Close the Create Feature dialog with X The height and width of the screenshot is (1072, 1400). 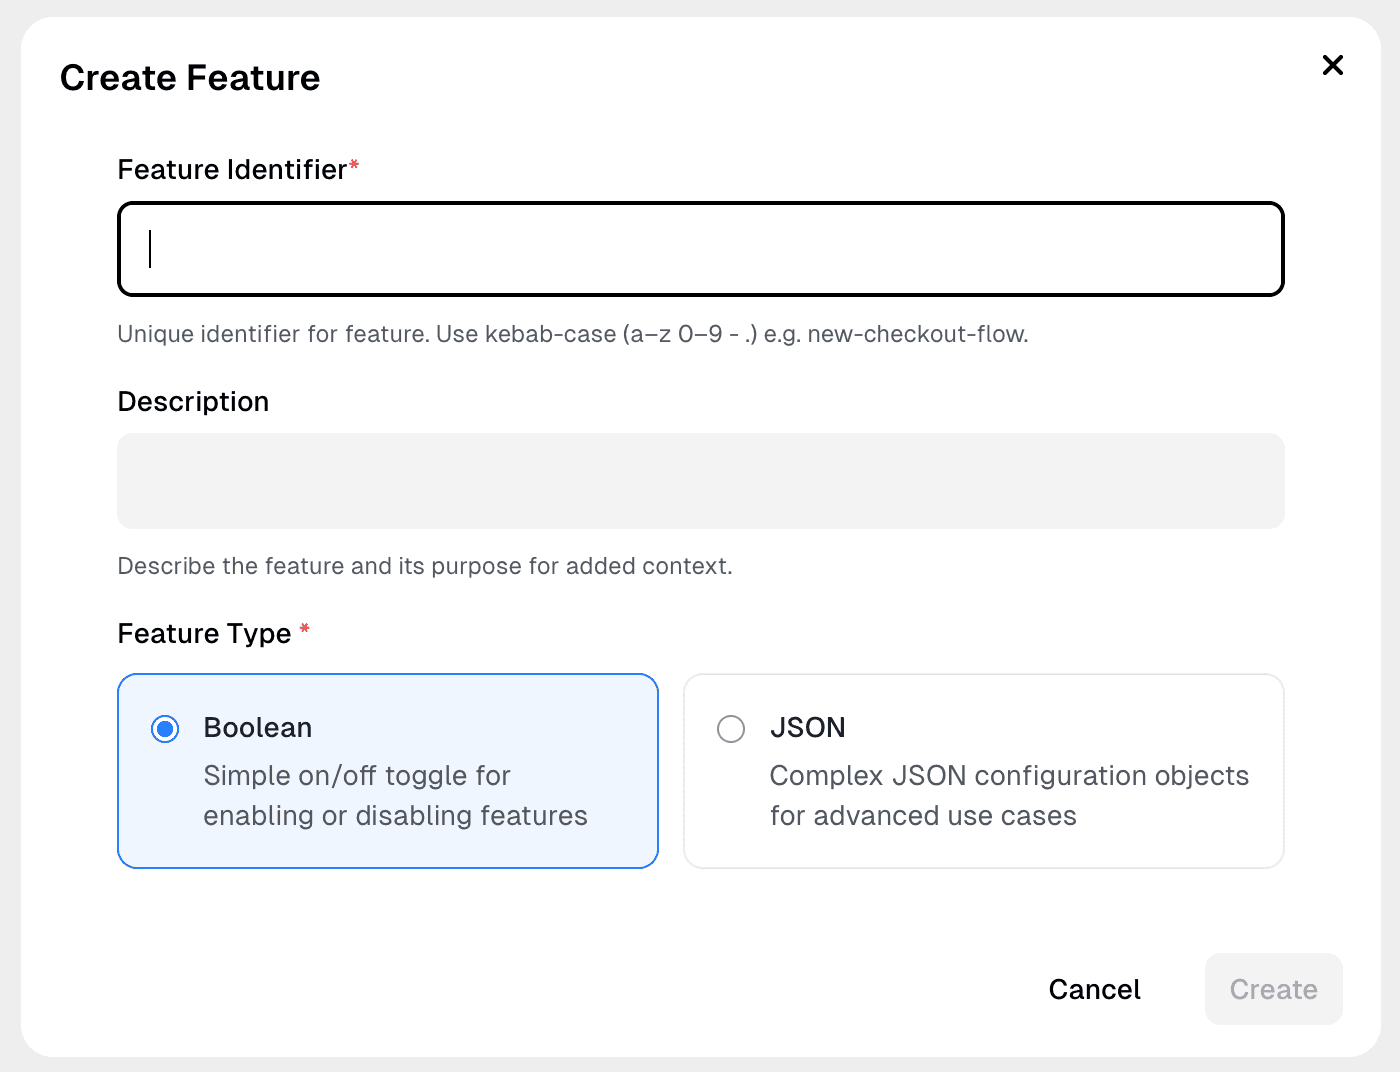1332,65
